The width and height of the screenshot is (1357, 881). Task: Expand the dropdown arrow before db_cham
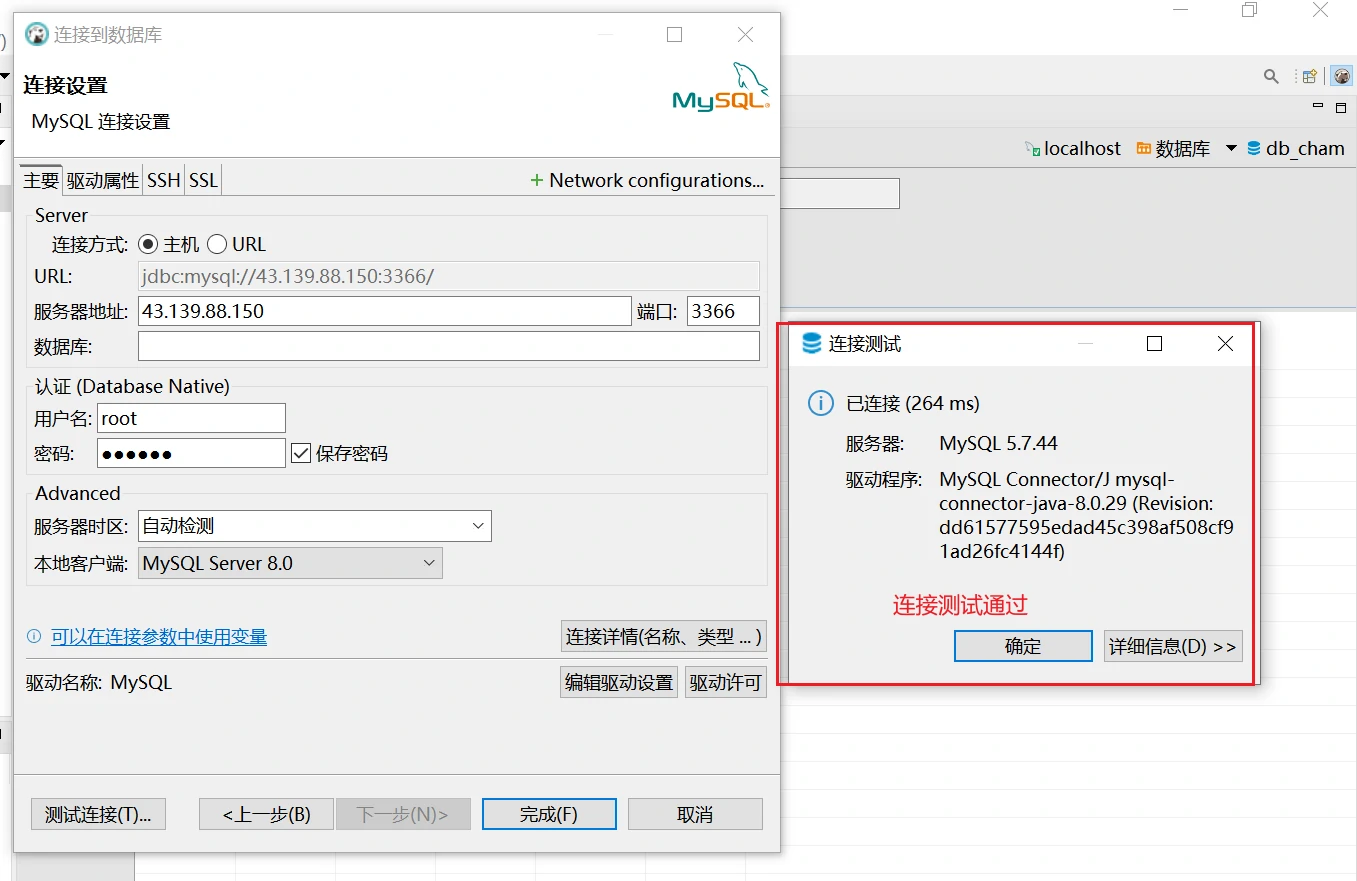[1231, 148]
